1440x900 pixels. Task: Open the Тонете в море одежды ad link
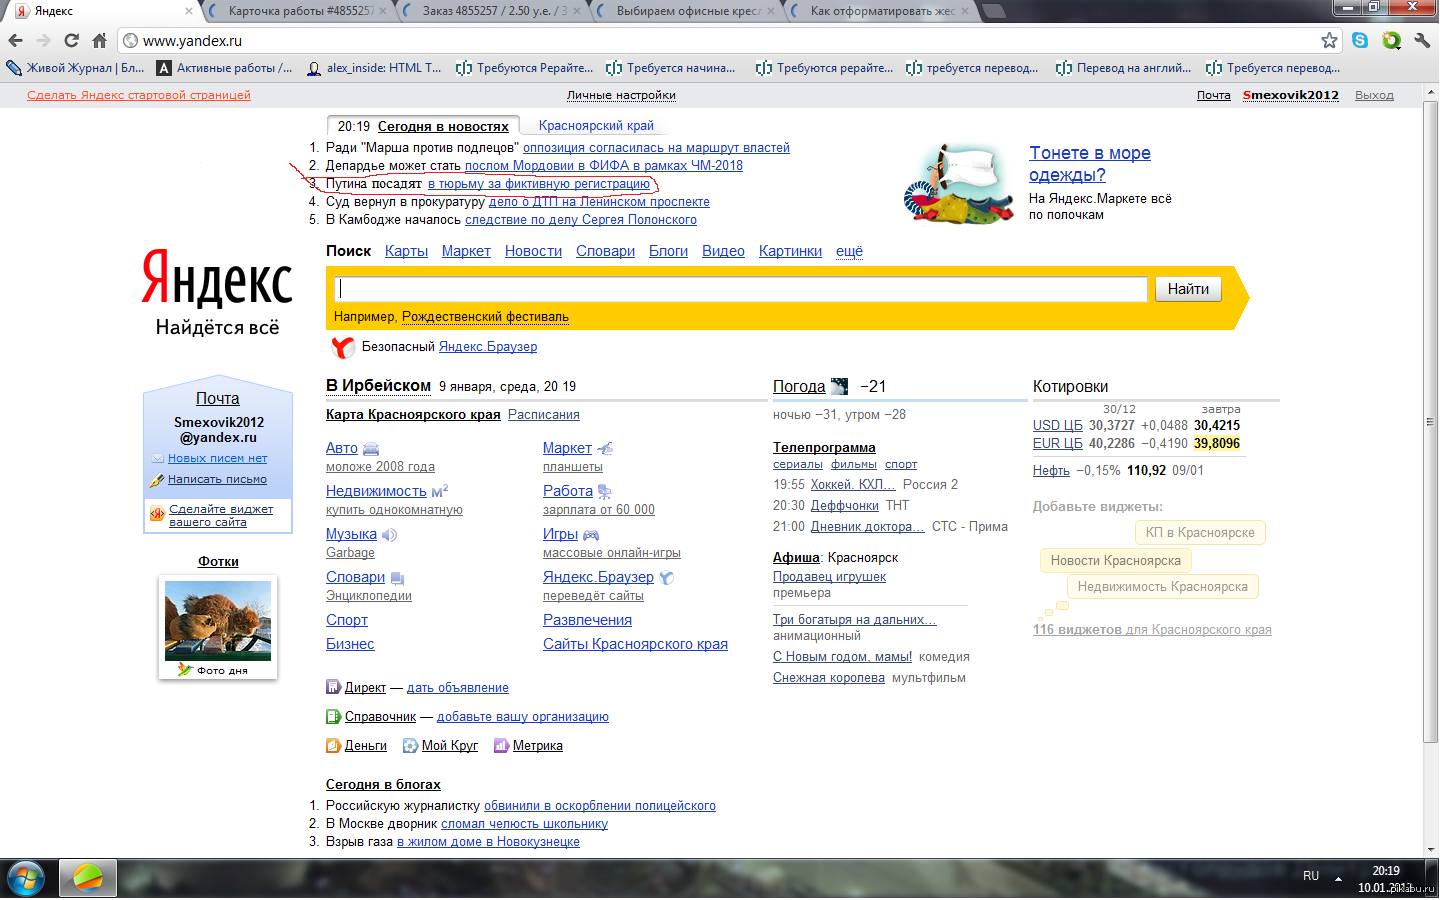click(1089, 164)
